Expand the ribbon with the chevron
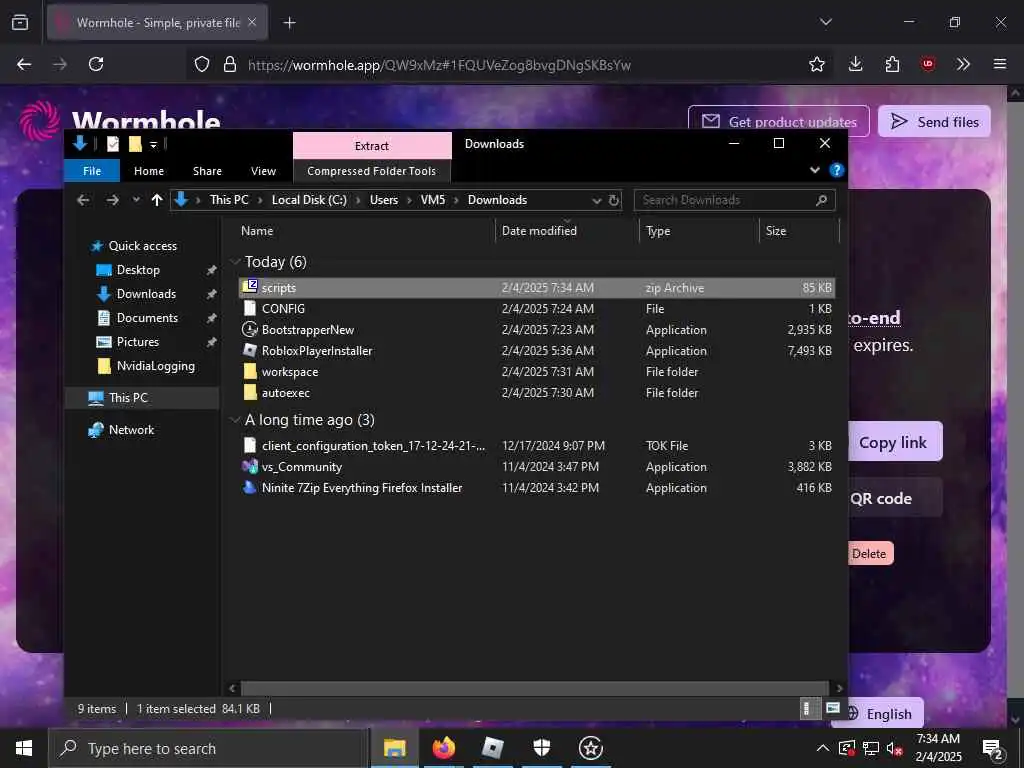1024x768 pixels. coord(814,170)
